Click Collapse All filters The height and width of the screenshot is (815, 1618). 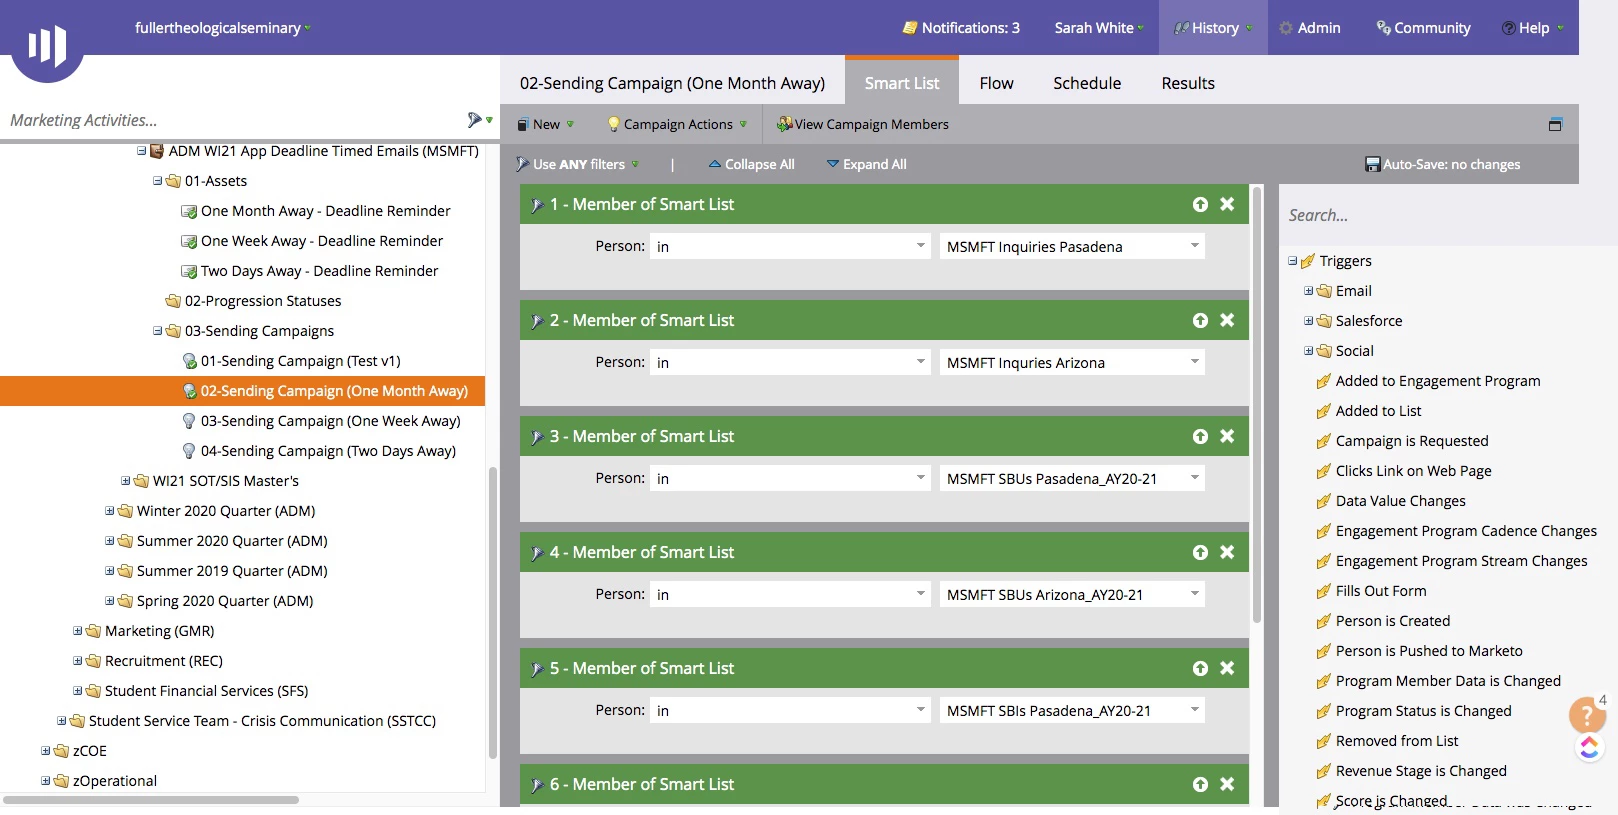coord(751,164)
